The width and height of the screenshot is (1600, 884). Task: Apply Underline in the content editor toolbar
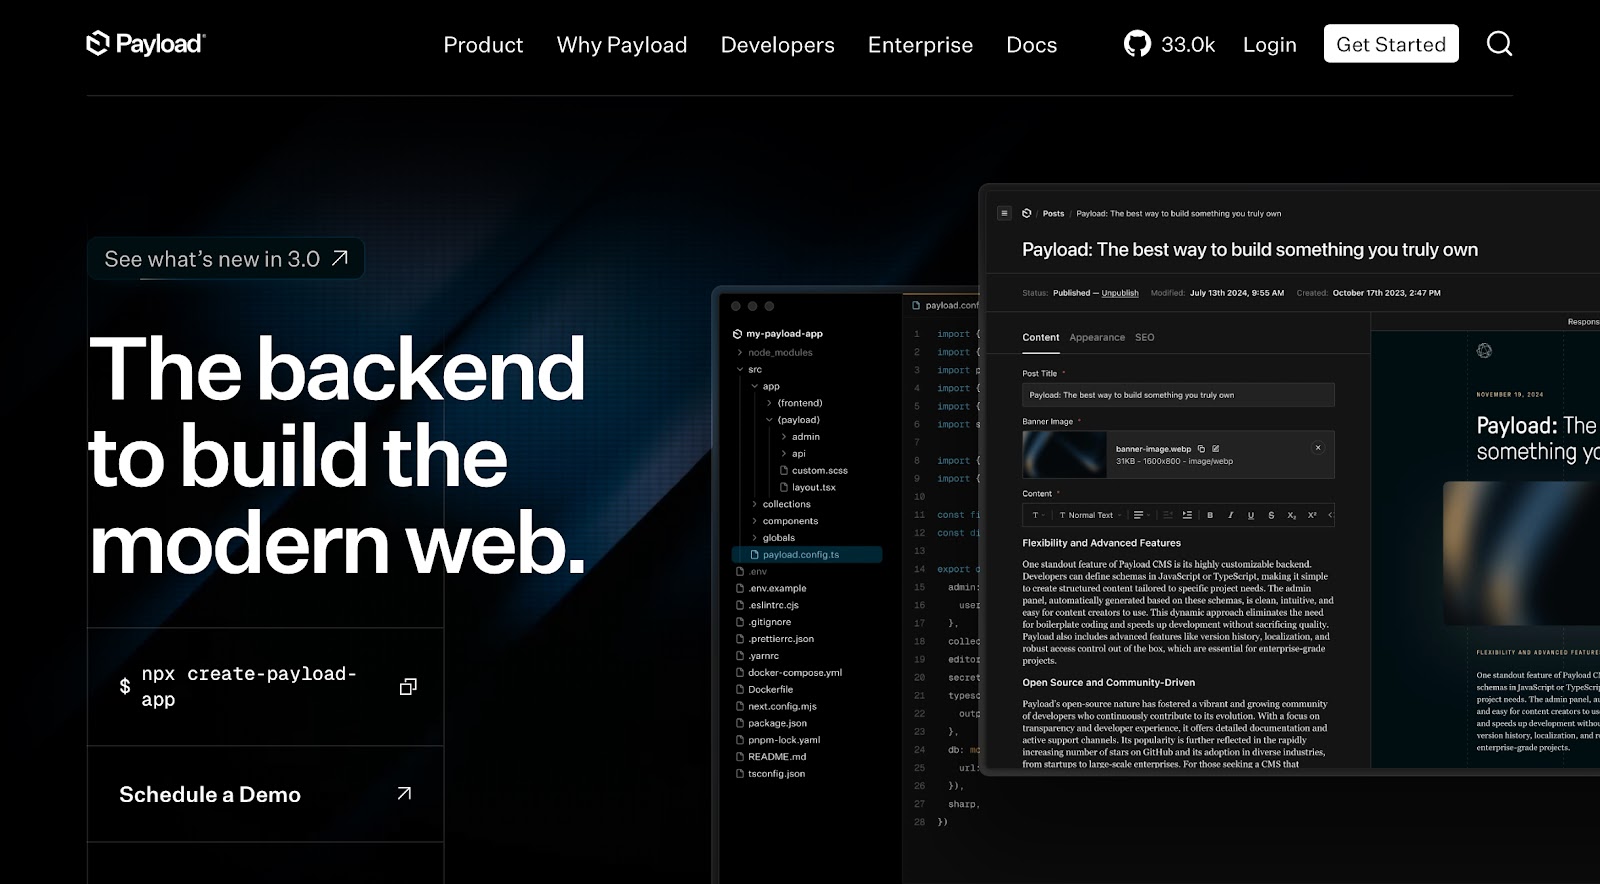pyautogui.click(x=1251, y=515)
